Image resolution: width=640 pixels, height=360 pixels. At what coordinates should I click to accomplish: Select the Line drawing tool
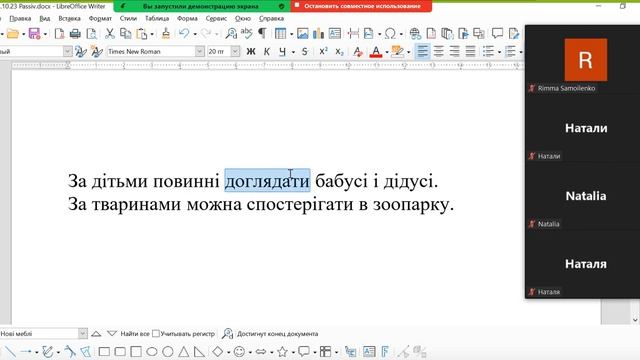(x=10, y=351)
